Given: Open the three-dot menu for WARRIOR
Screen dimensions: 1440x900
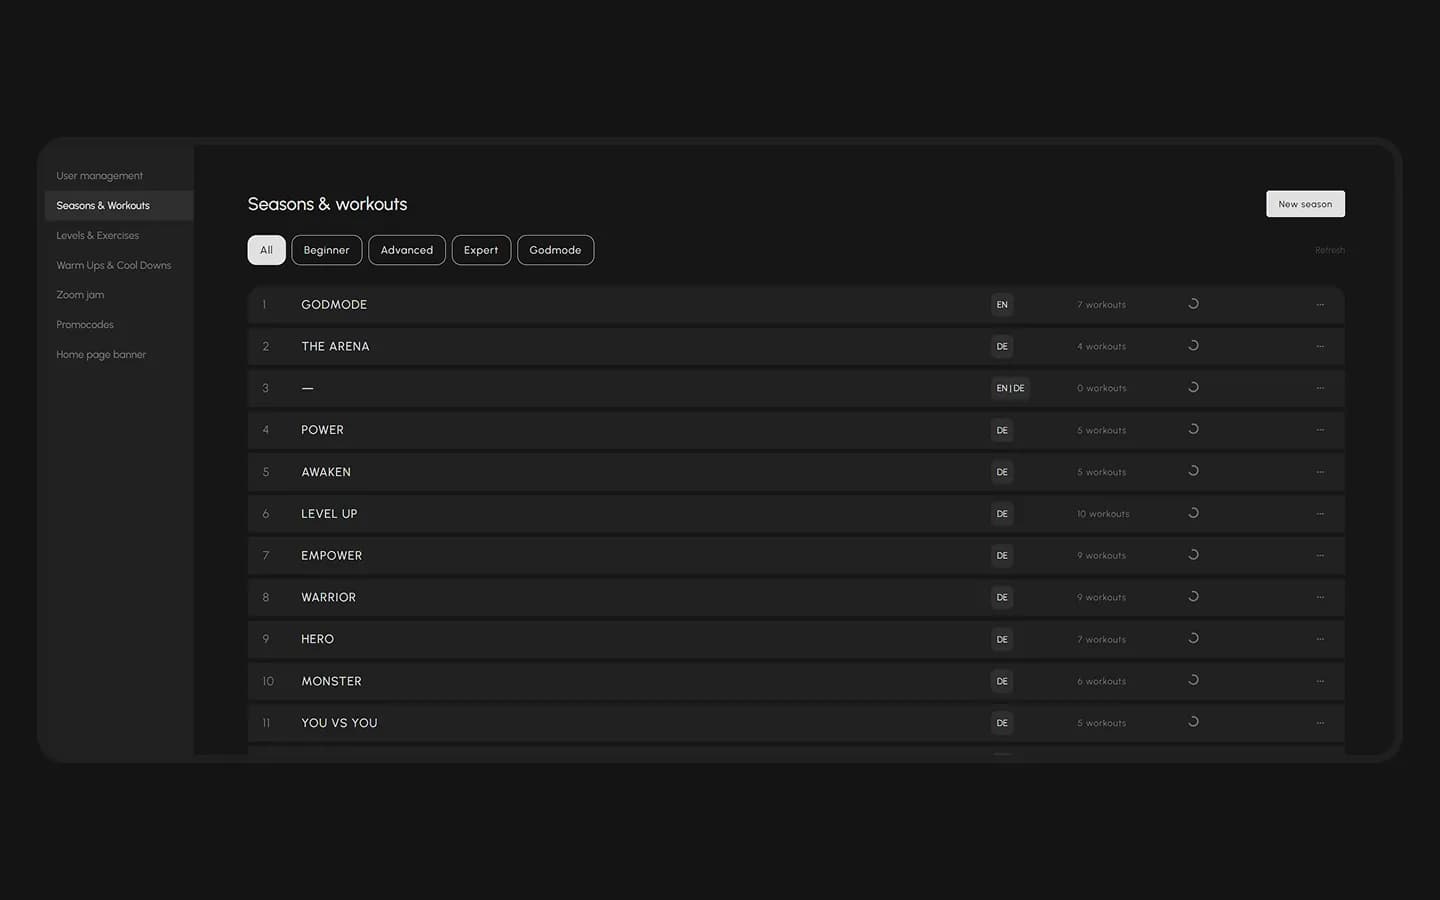Looking at the screenshot, I should (1320, 597).
